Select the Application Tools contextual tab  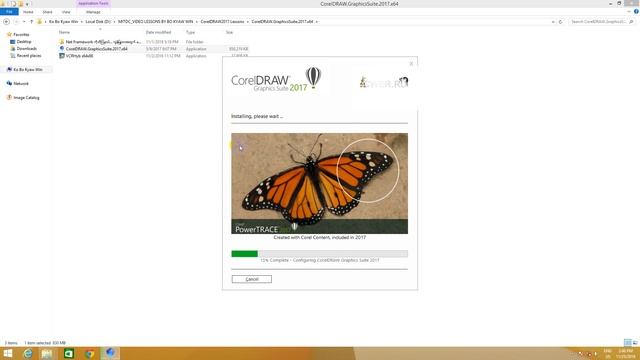pos(93,3)
